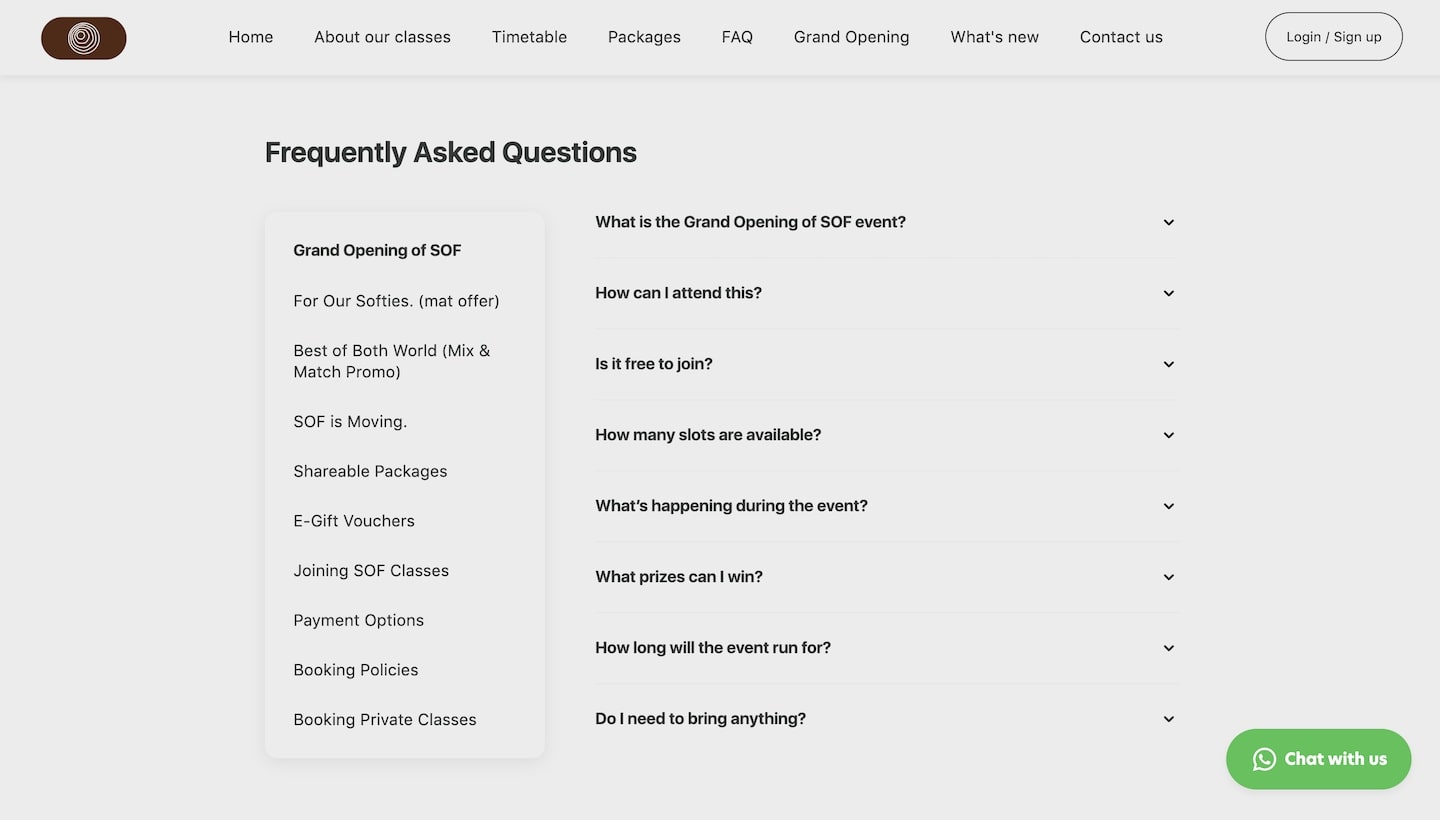The height and width of the screenshot is (820, 1440).
Task: Open the Timetable menu item
Action: [x=529, y=37]
